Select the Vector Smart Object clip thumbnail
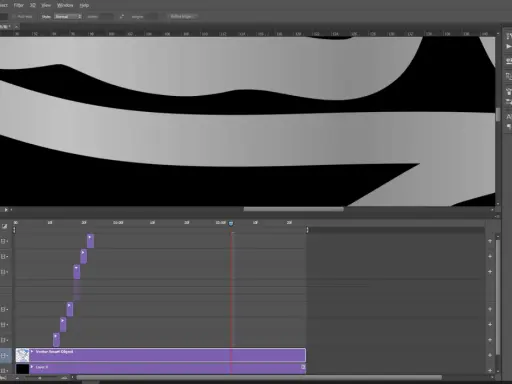This screenshot has width=512, height=384. (x=23, y=355)
